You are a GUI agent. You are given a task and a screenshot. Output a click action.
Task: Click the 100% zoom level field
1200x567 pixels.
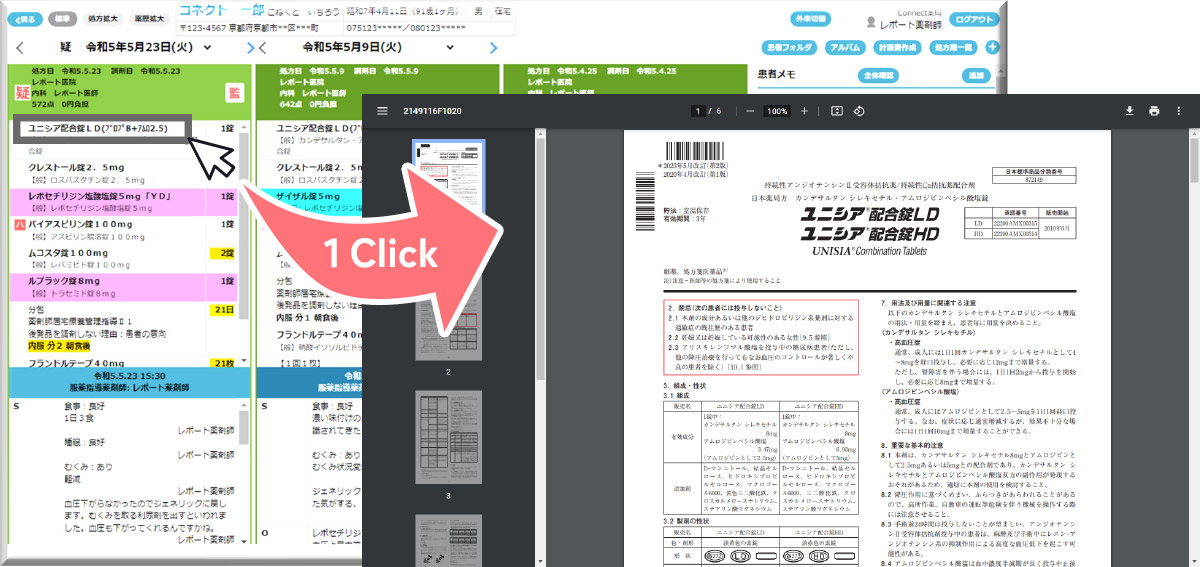777,111
